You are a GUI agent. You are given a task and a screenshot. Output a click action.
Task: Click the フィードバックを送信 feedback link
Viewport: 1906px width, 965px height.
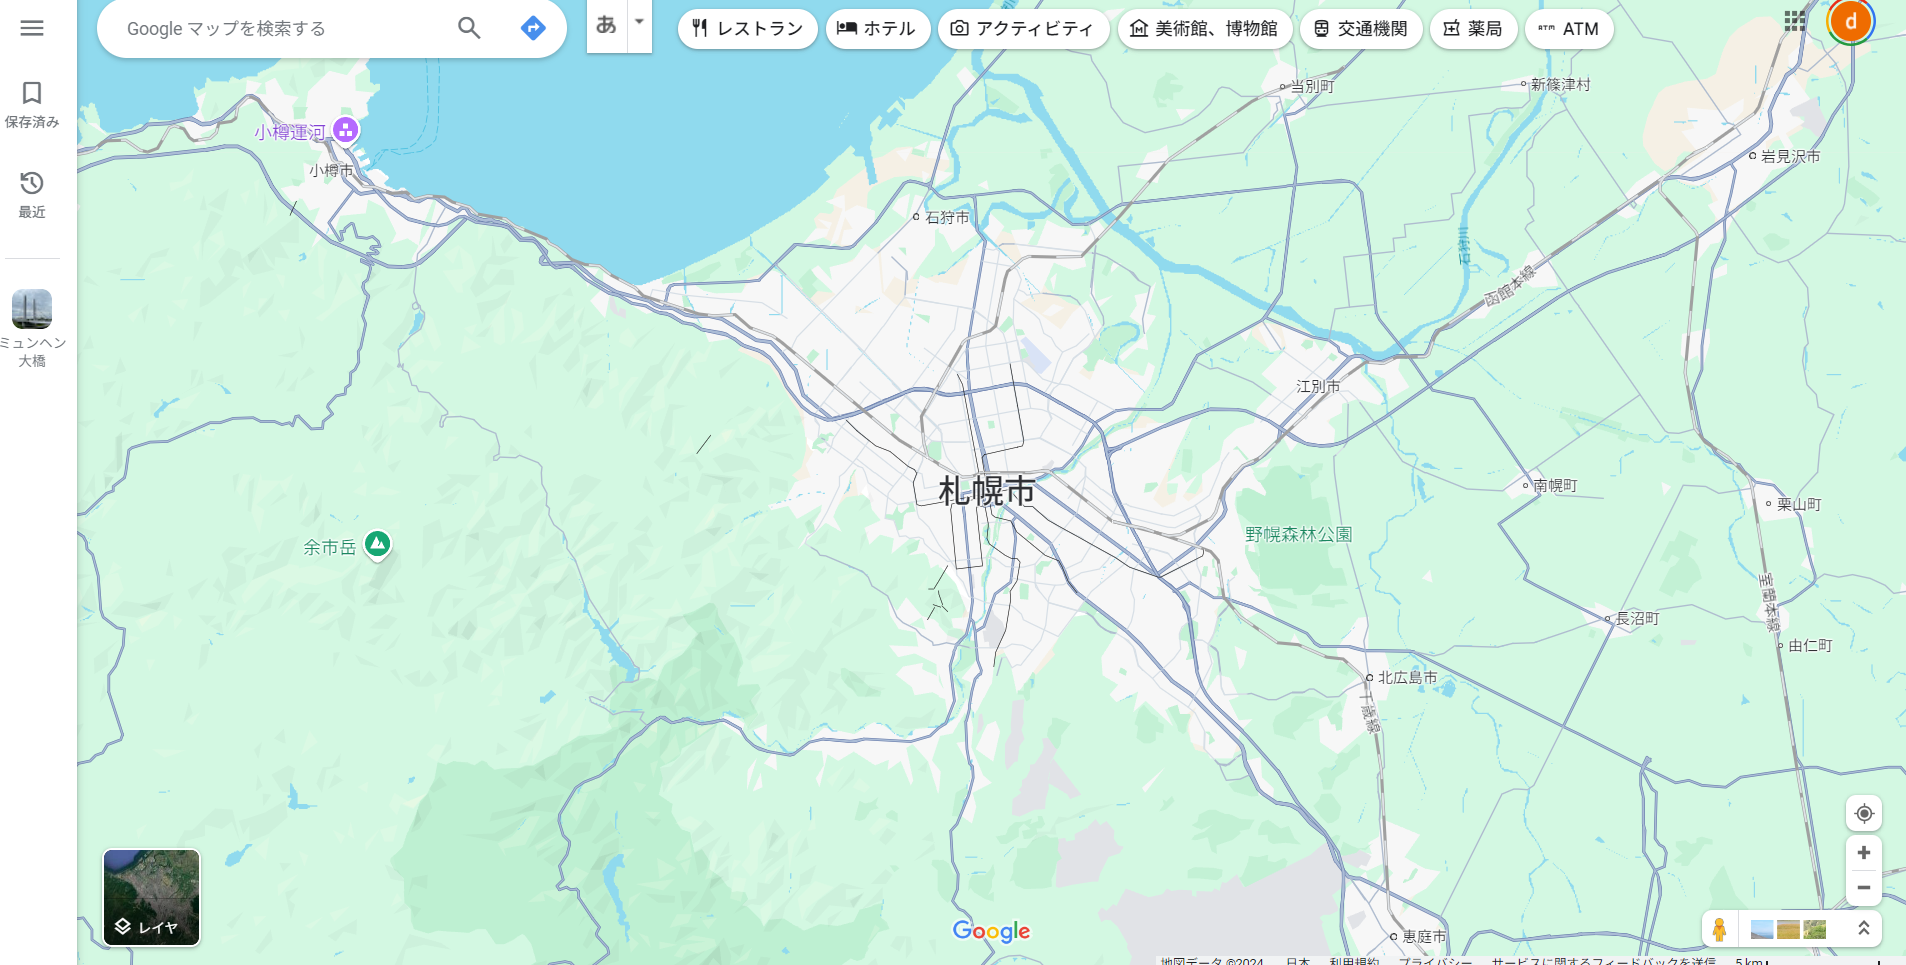[x=1603, y=960]
